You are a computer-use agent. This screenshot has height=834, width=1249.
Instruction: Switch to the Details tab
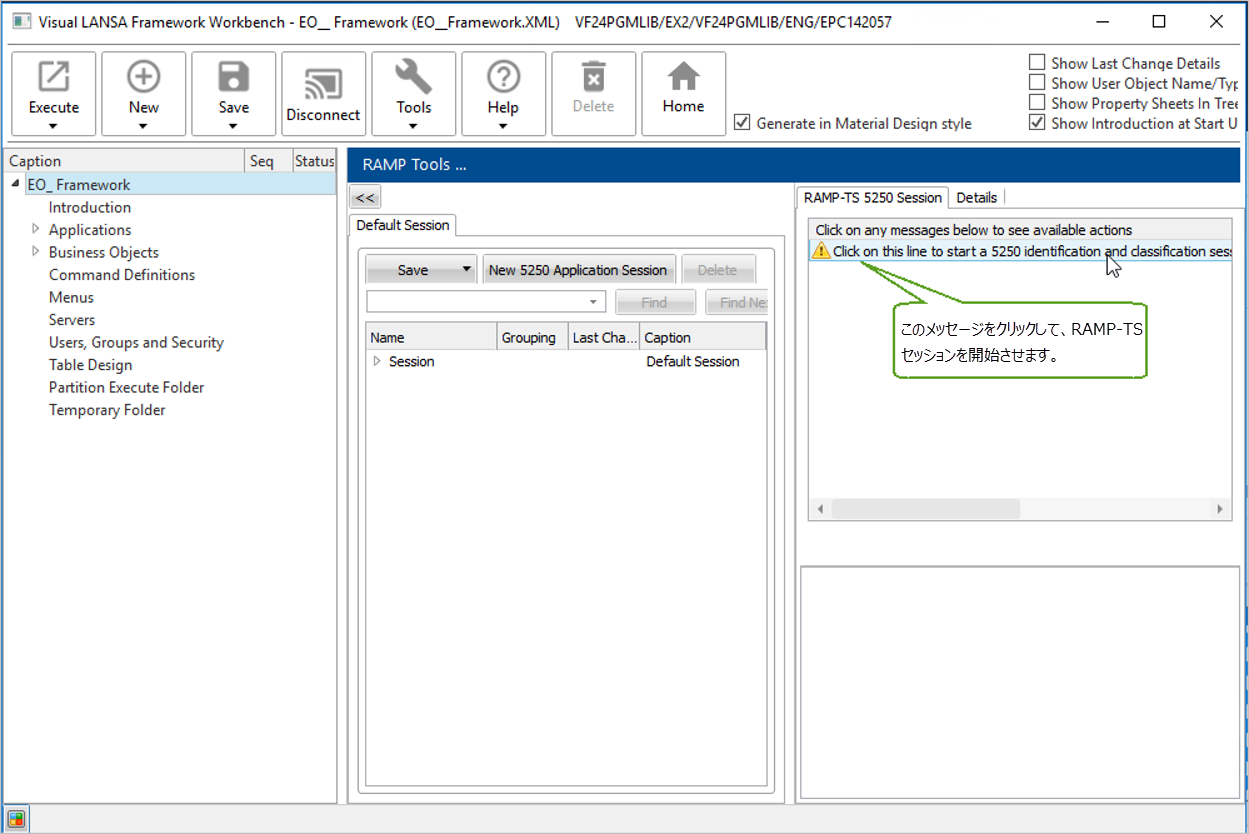click(976, 197)
